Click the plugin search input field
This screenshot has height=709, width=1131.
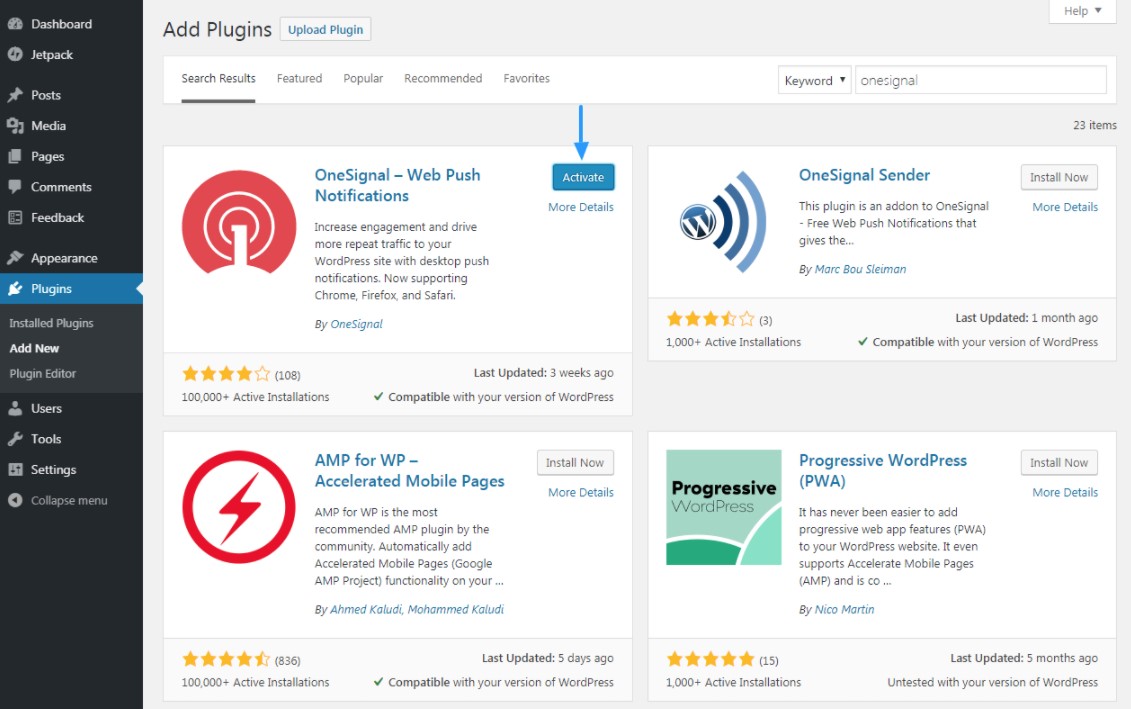pyautogui.click(x=980, y=81)
